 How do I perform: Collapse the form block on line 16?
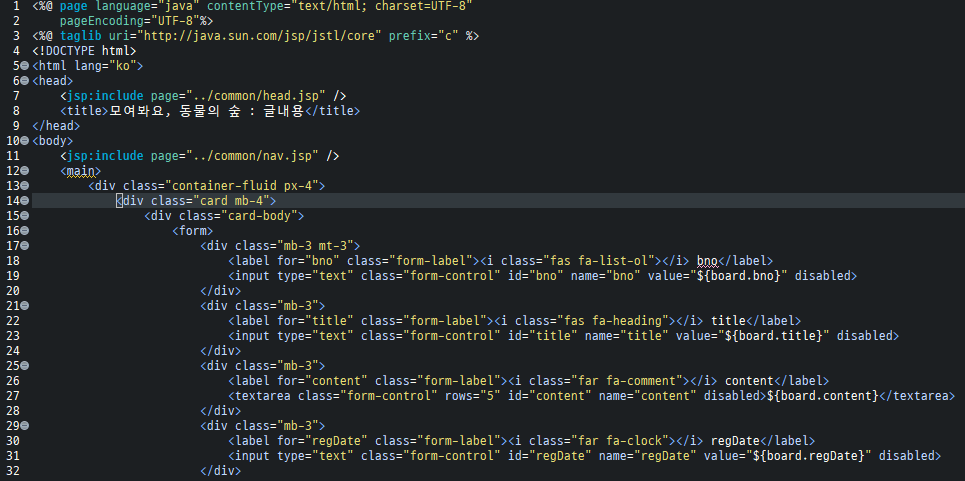point(25,231)
